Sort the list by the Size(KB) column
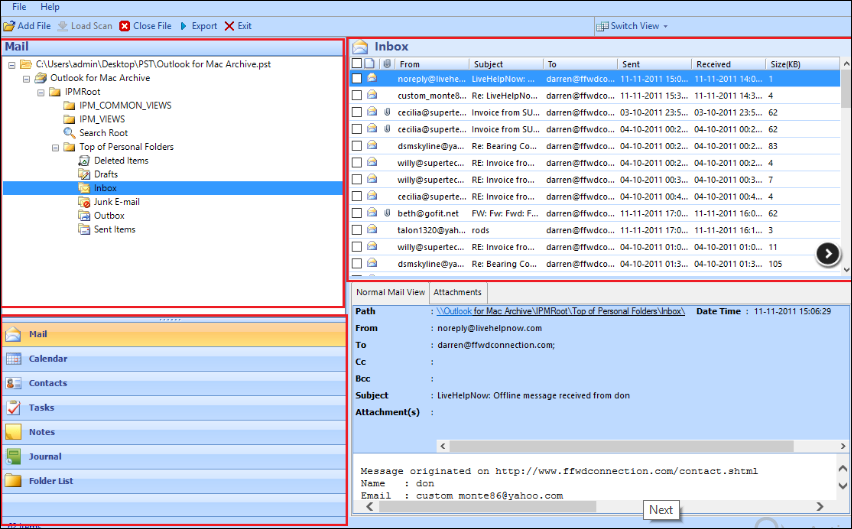The image size is (852, 529). click(803, 64)
